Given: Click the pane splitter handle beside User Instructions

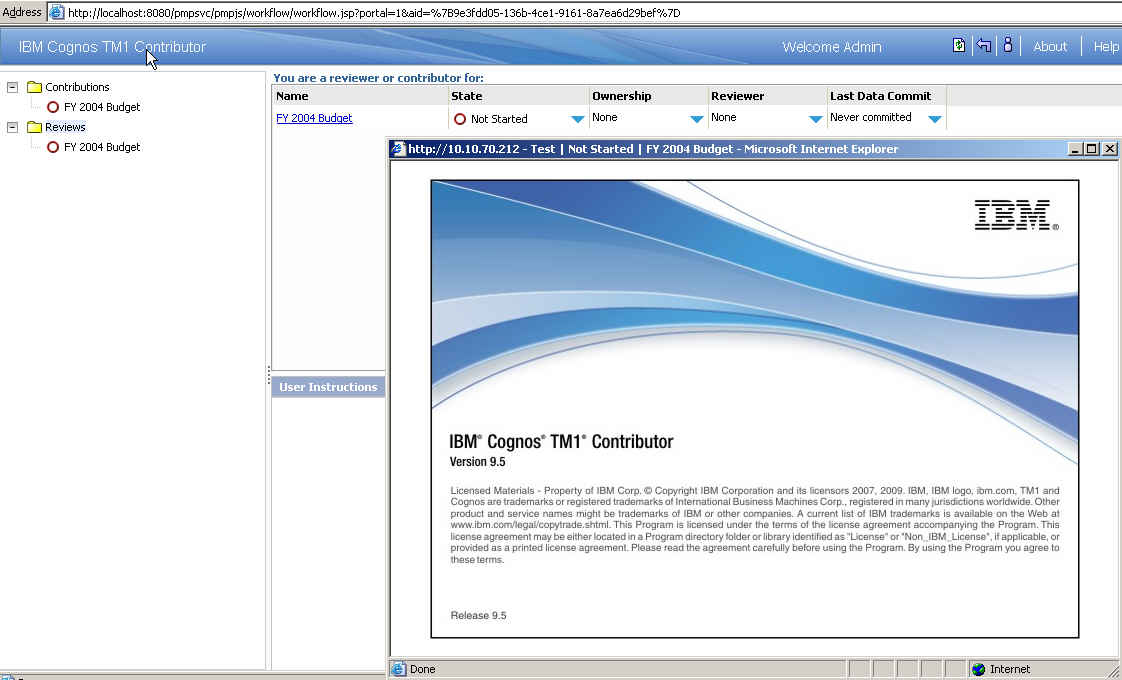Looking at the screenshot, I should [x=268, y=374].
